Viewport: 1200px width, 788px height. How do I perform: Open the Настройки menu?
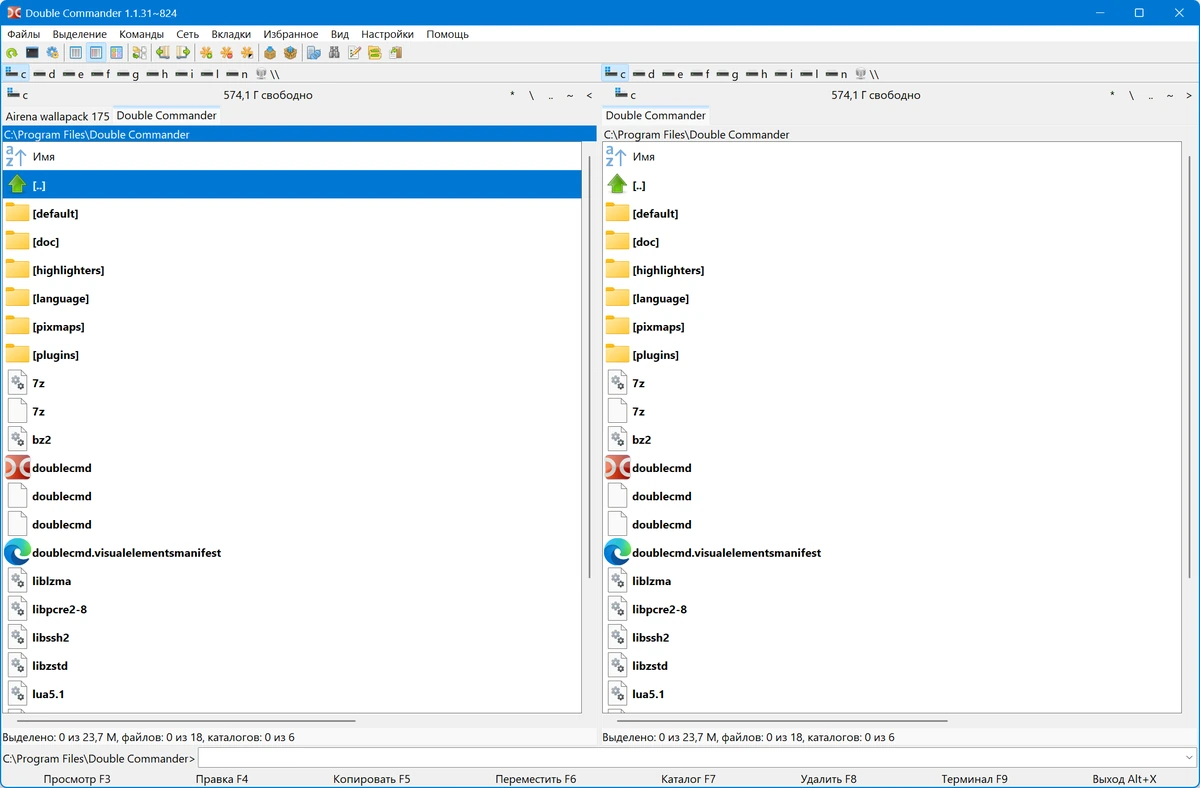tap(387, 34)
